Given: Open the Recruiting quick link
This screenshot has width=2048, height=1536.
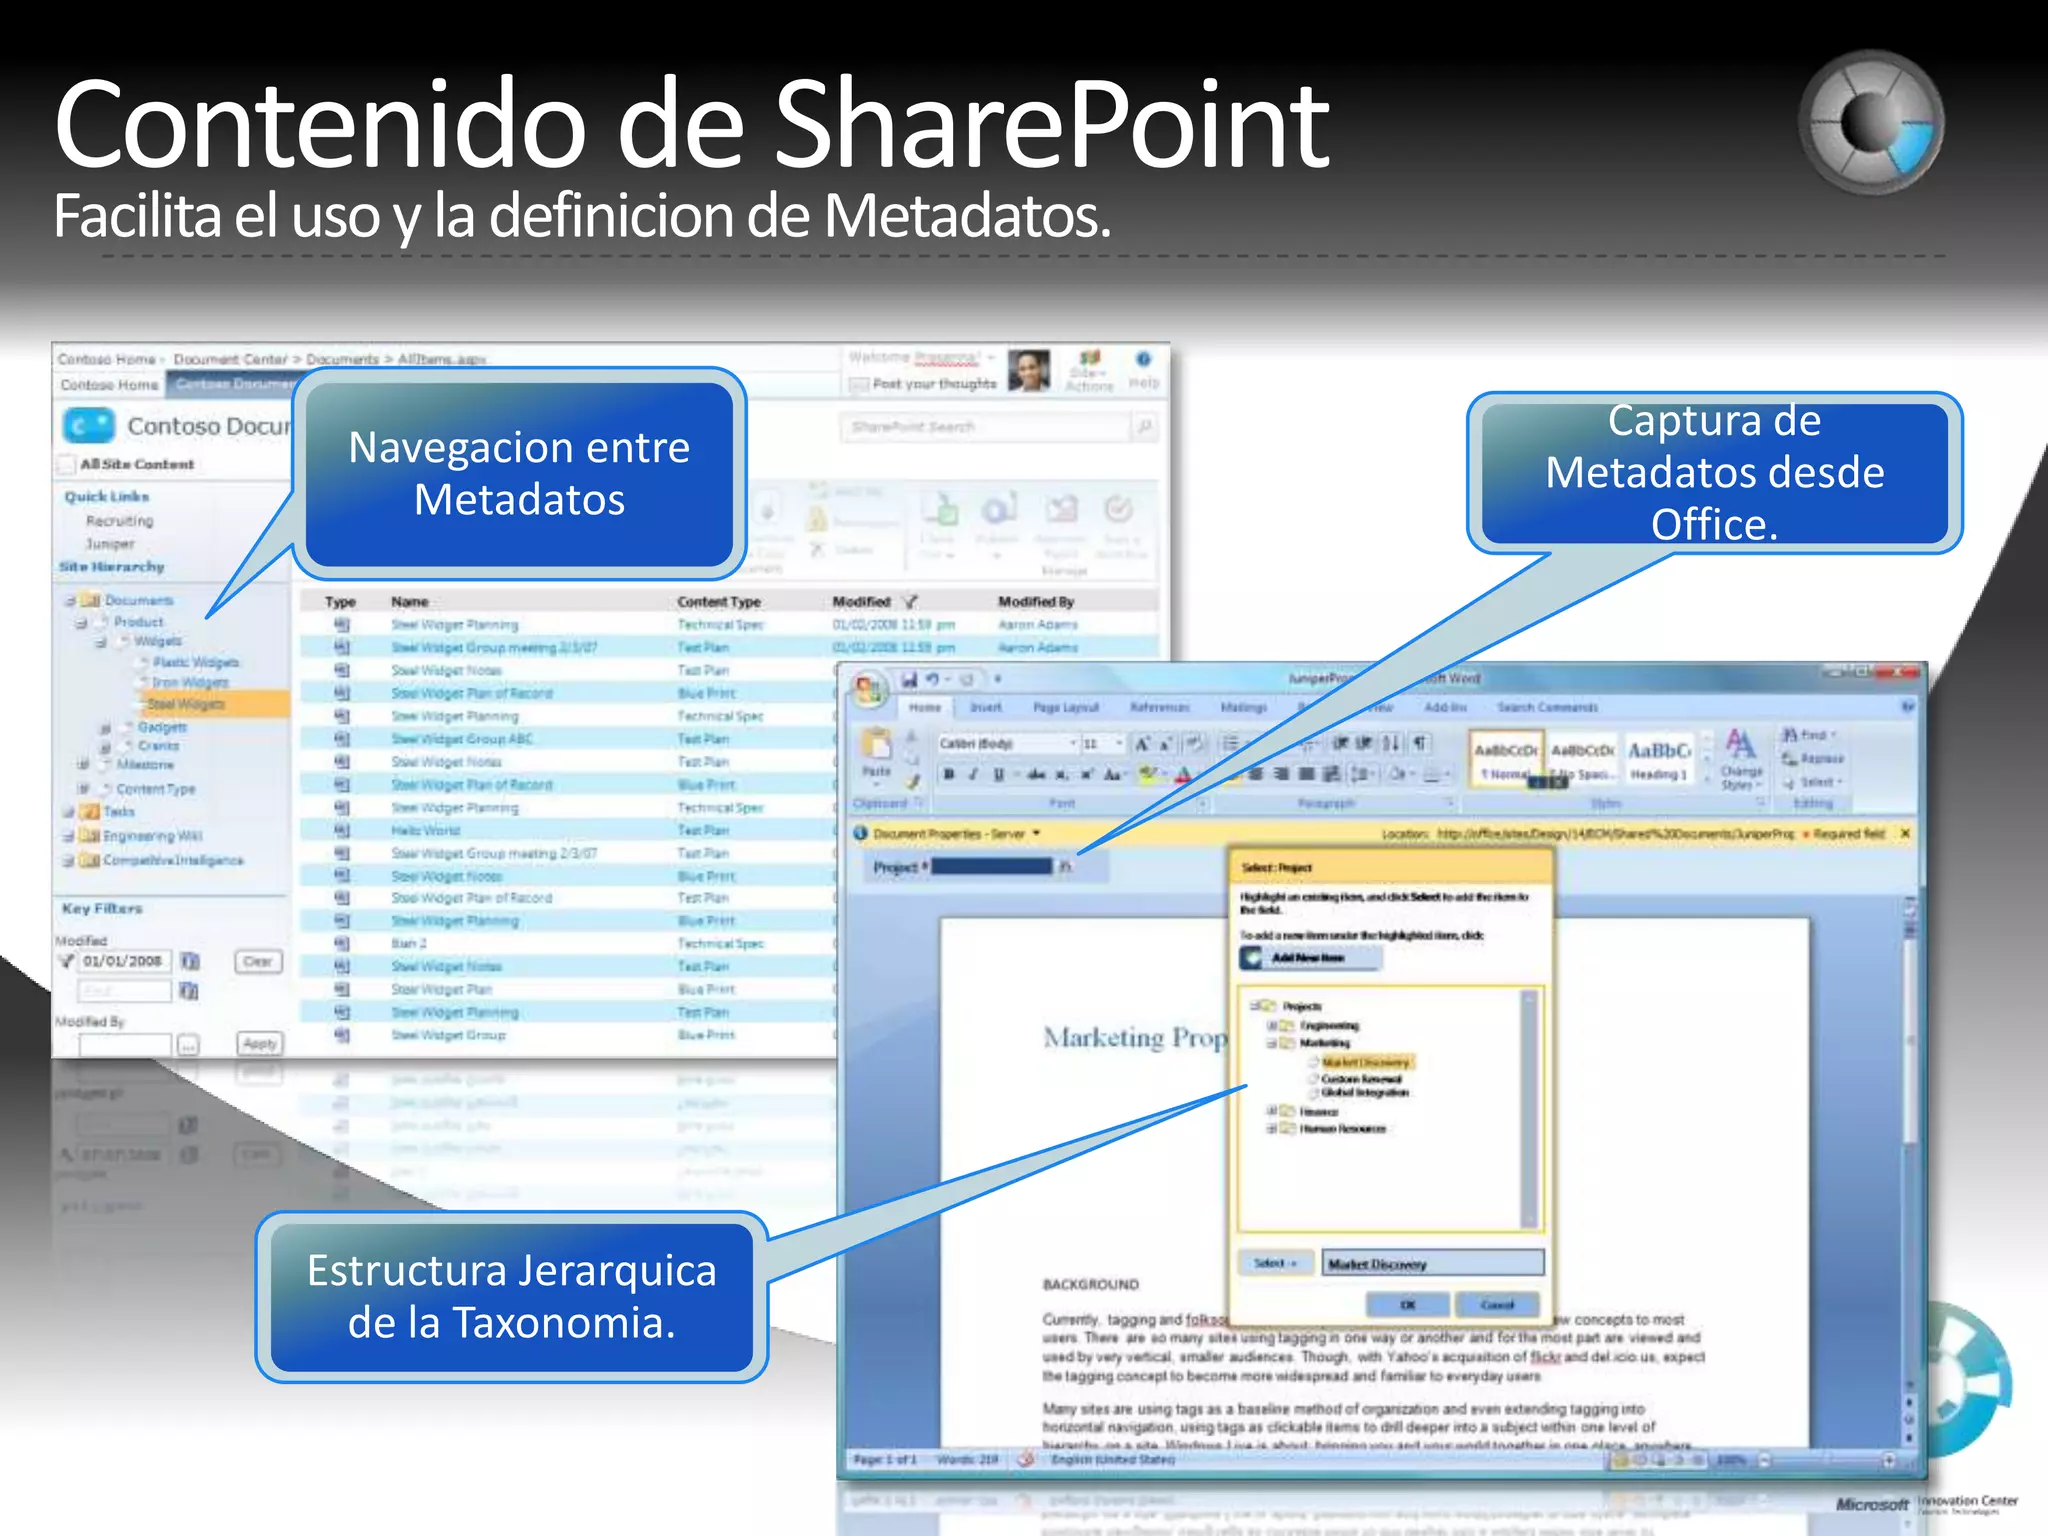Looking at the screenshot, I should click(x=119, y=521).
